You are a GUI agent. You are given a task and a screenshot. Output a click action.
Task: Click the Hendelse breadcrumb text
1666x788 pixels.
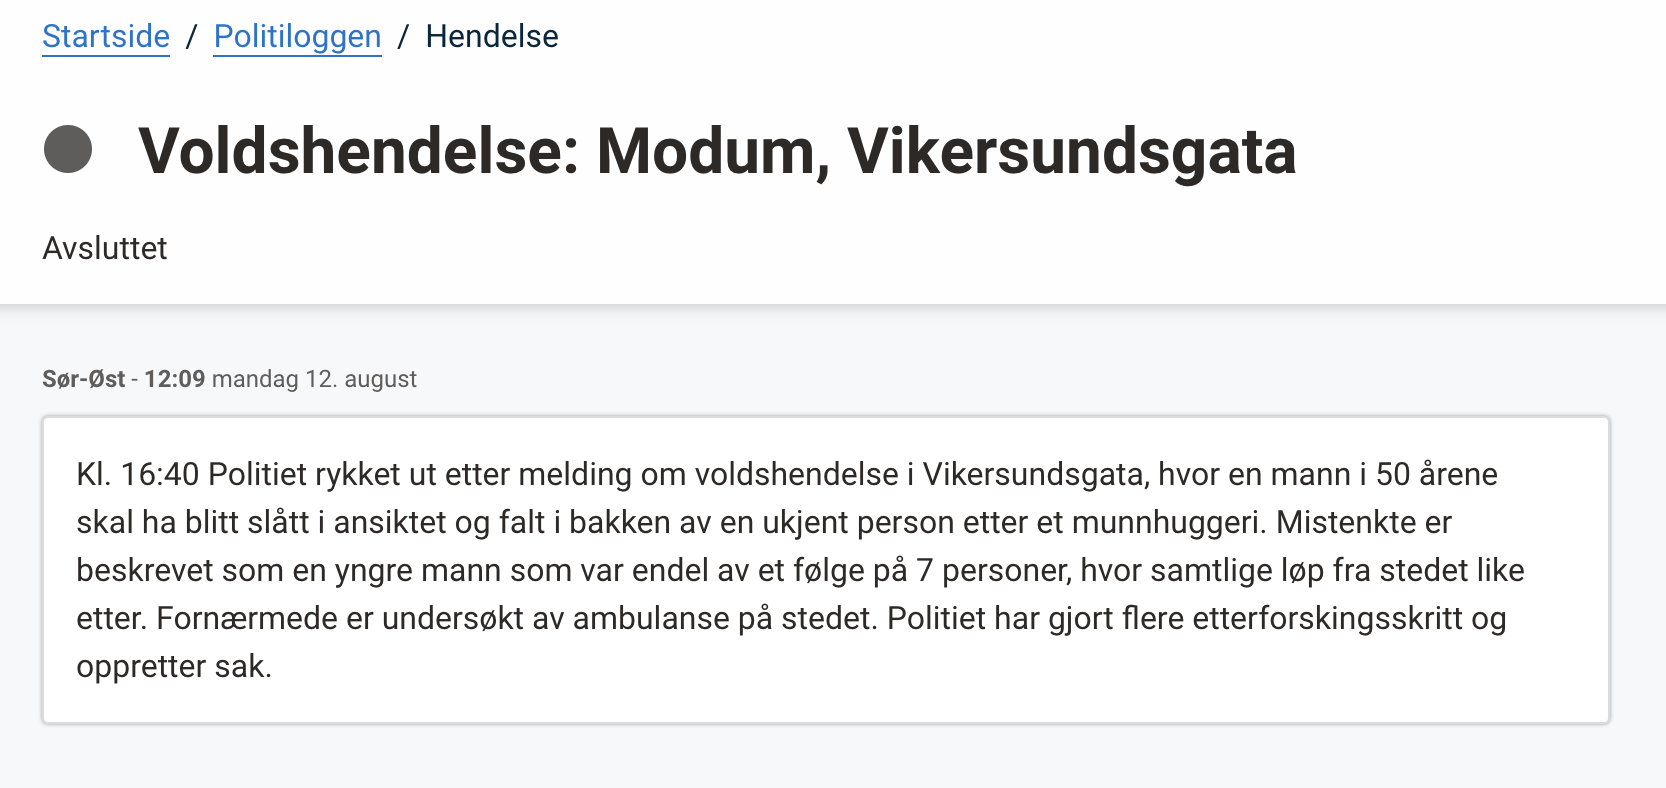click(x=491, y=37)
